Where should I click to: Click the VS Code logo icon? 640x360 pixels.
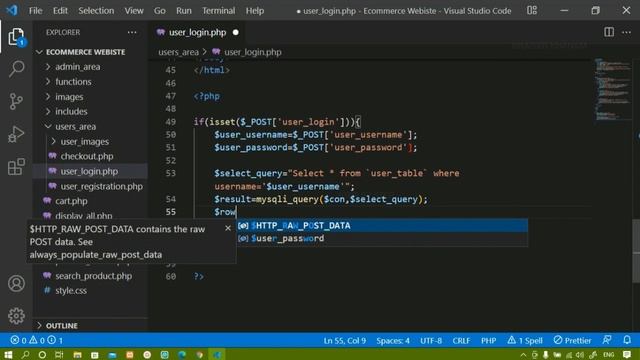pyautogui.click(x=12, y=10)
